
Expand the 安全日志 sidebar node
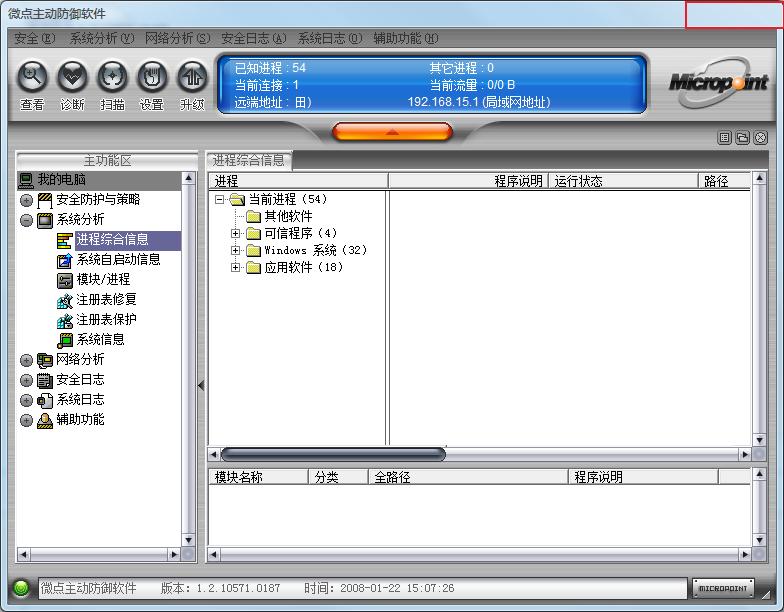pos(26,380)
